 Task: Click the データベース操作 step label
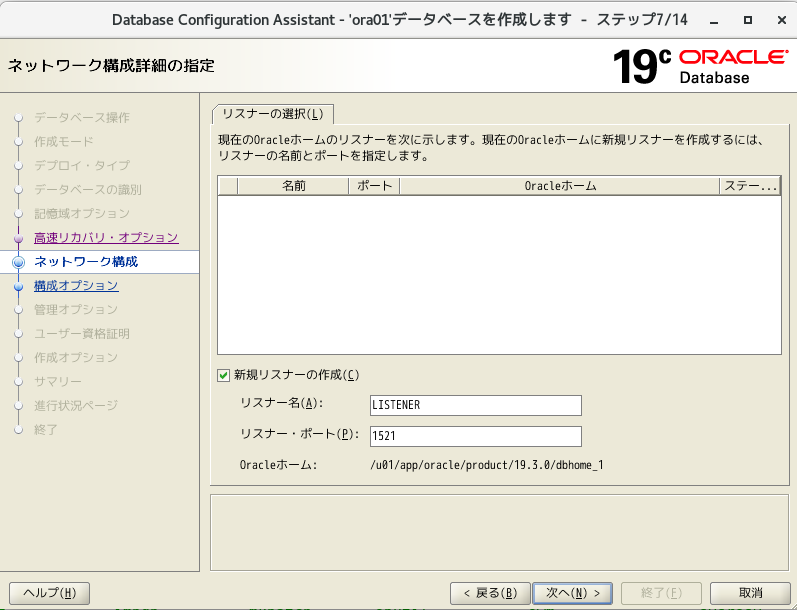click(x=82, y=117)
